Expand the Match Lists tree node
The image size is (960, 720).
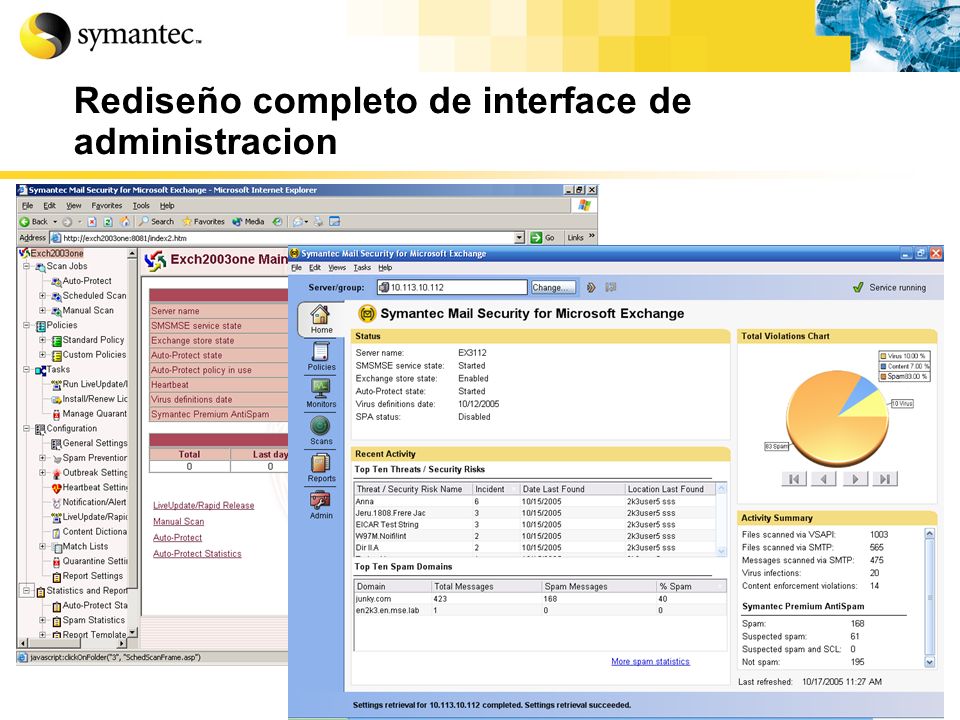42,546
